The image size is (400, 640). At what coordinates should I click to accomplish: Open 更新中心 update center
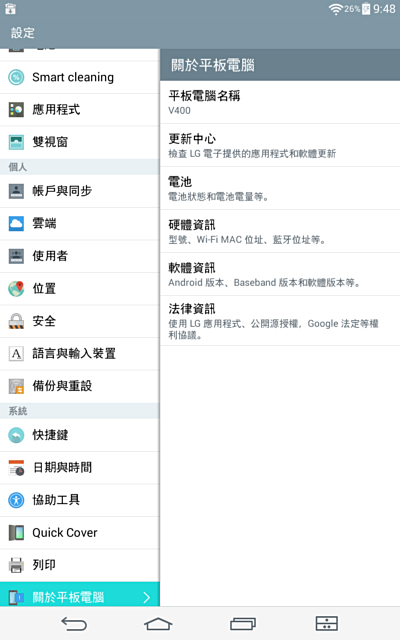tap(280, 145)
